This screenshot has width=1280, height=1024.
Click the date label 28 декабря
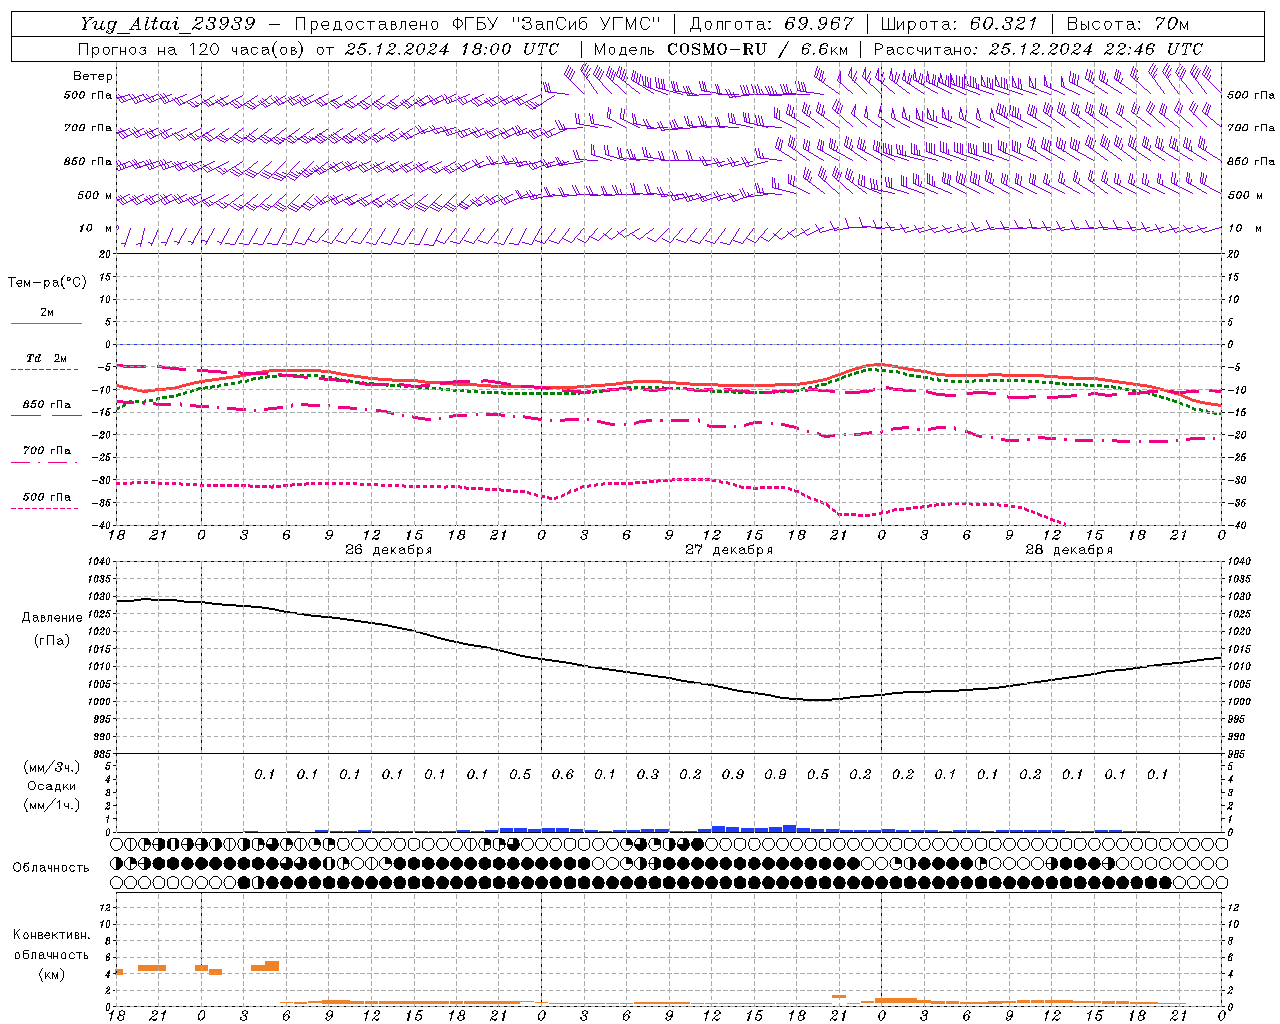(1068, 550)
